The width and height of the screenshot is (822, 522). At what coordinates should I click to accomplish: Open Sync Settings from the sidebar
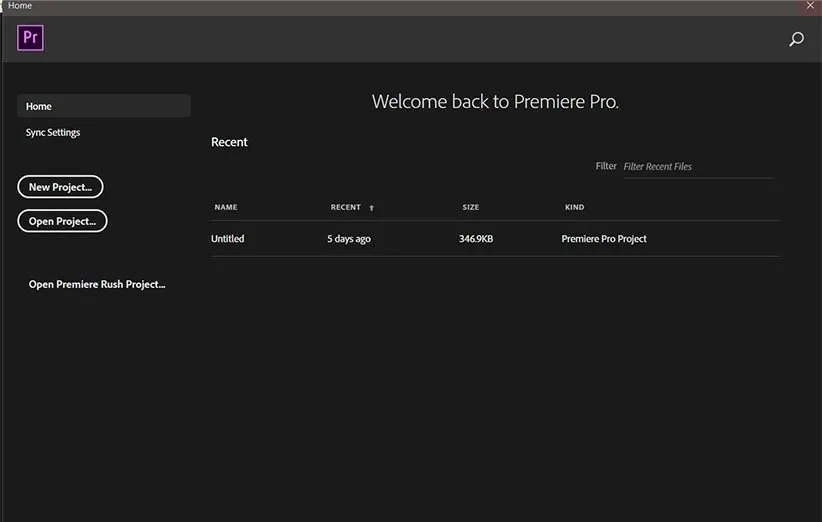53,132
